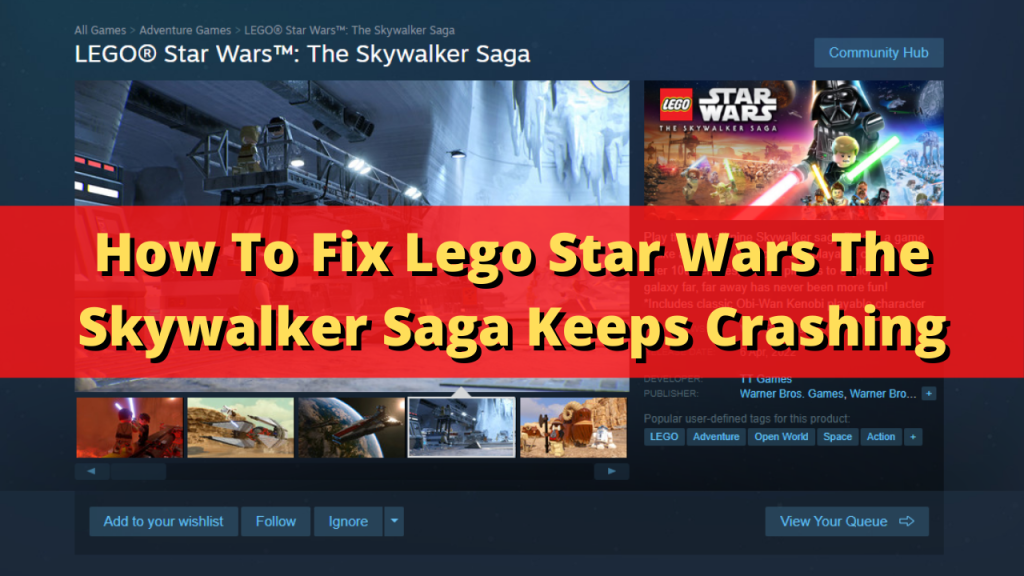Select the Action tag
Screen dimensions: 1024x576
click(x=881, y=436)
